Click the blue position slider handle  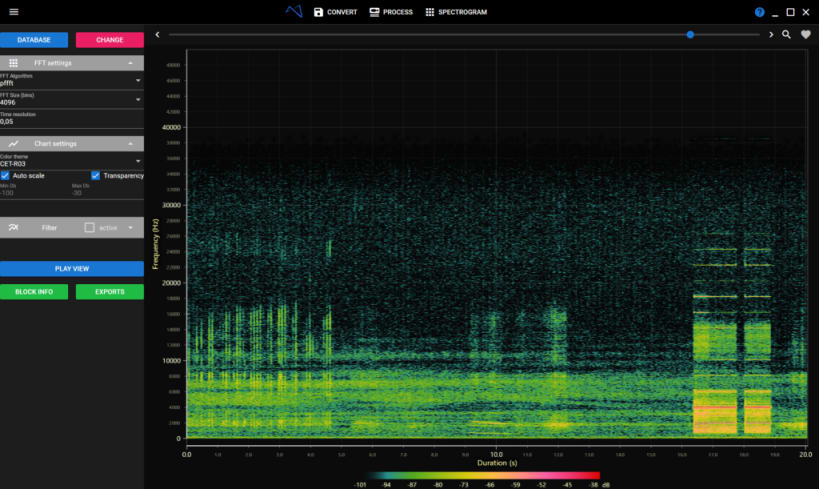coord(690,34)
